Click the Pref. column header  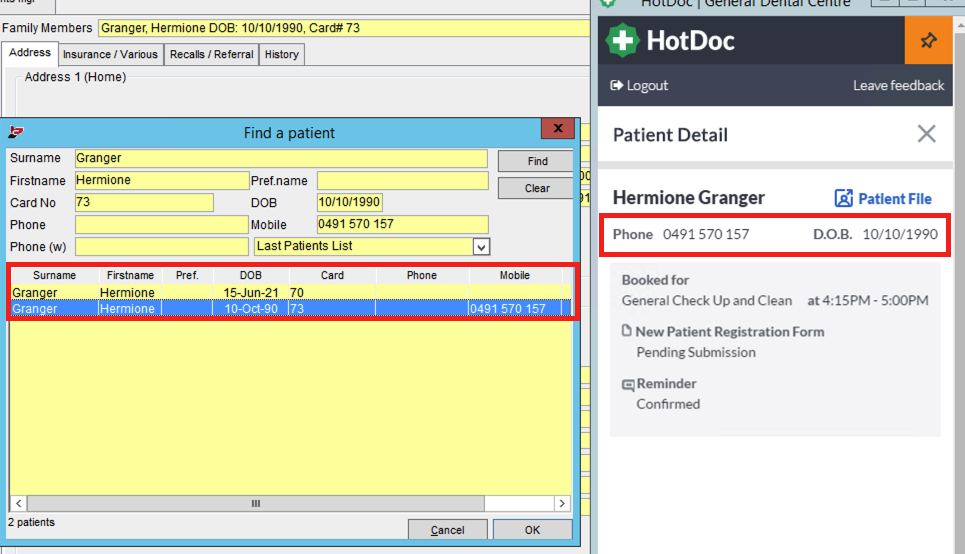point(187,275)
